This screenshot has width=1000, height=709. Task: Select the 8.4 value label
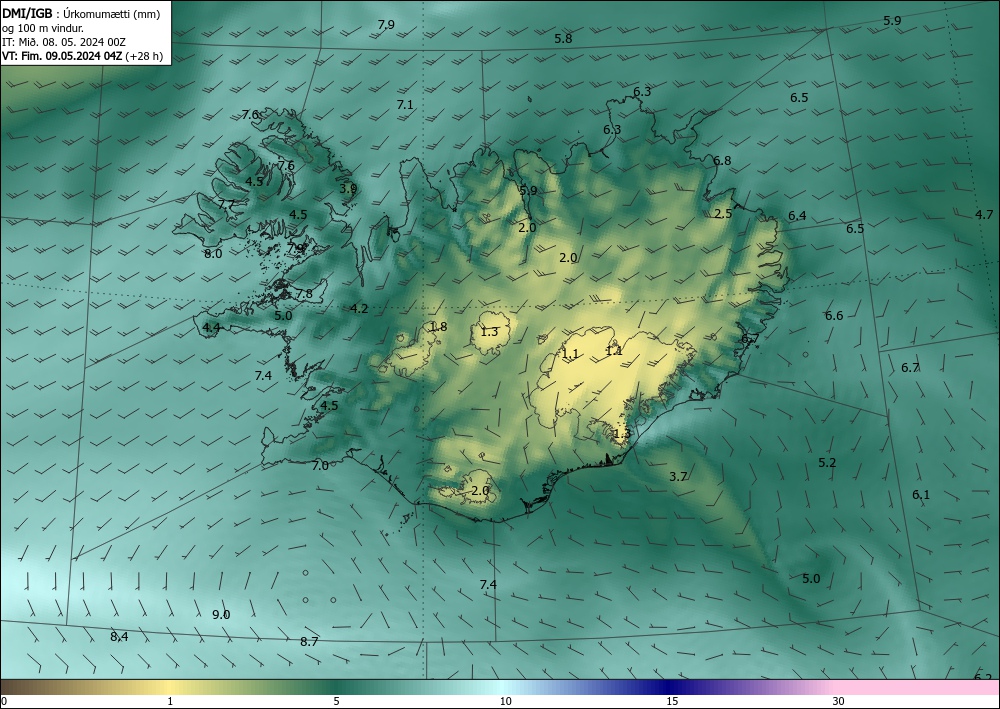[119, 636]
